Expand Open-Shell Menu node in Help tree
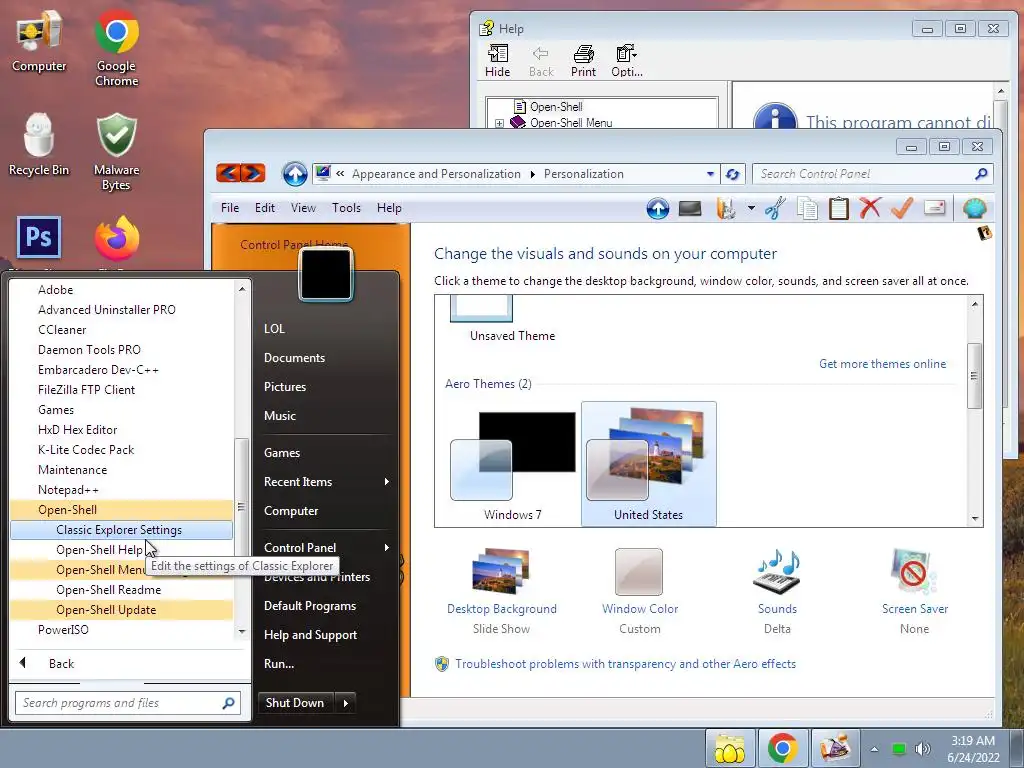1024x768 pixels. (x=500, y=123)
